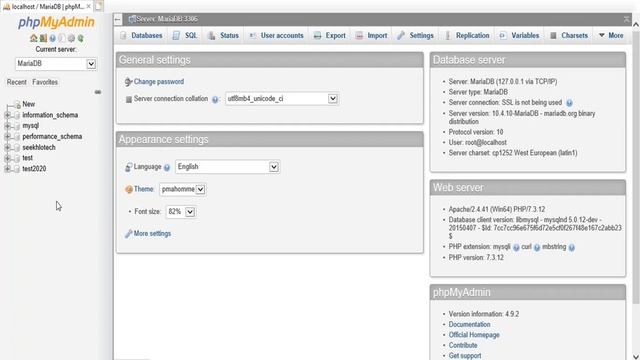Open the Language dropdown showing English

coord(227,167)
